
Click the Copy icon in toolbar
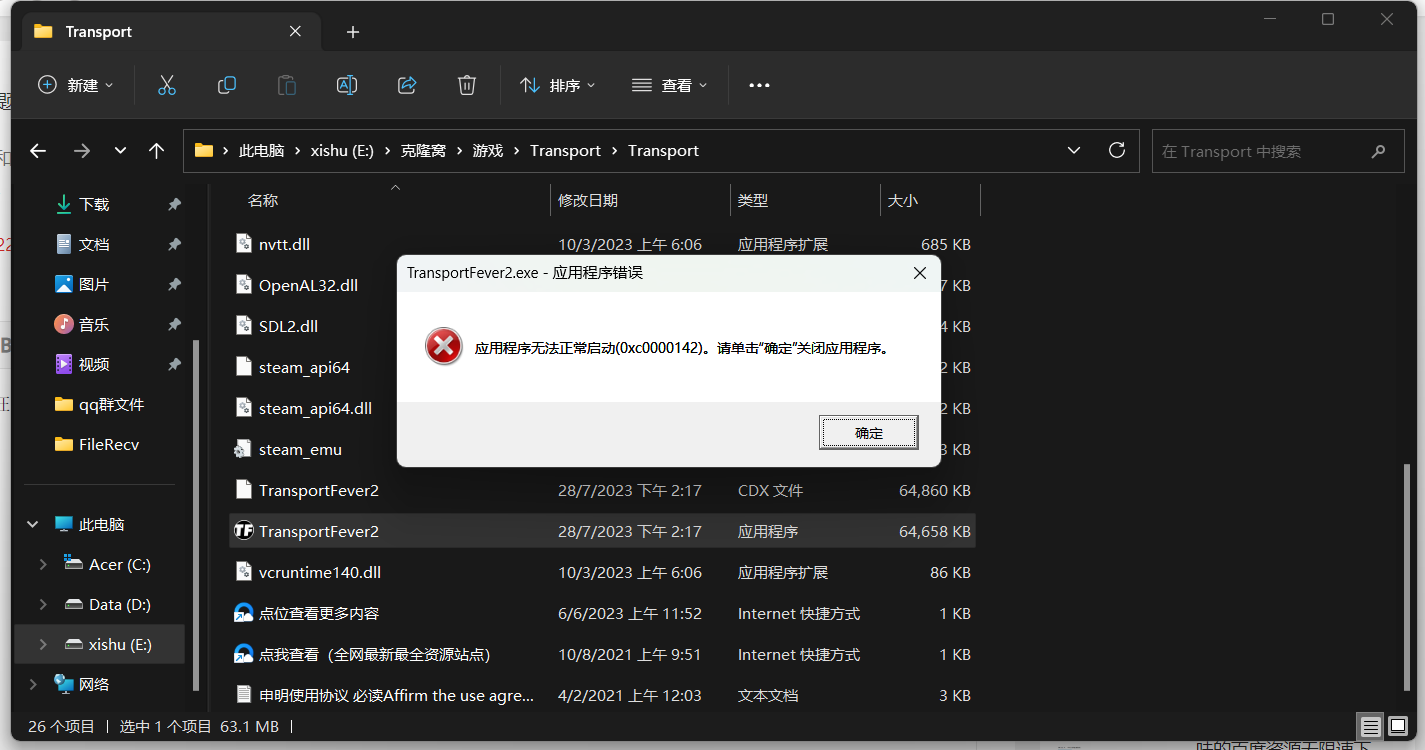tap(227, 85)
